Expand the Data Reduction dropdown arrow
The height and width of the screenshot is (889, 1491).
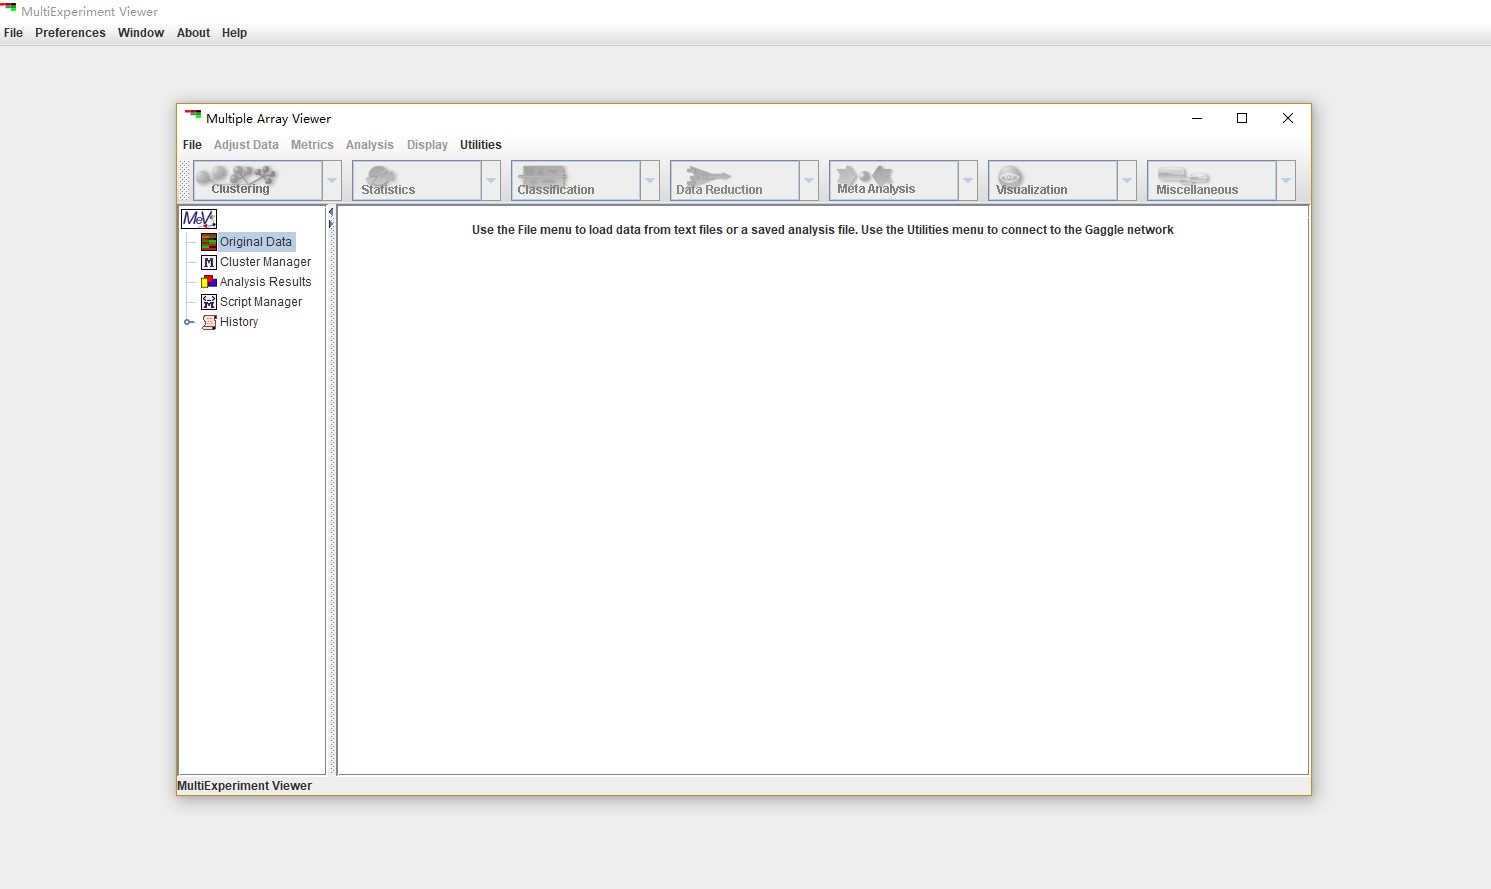pyautogui.click(x=809, y=181)
